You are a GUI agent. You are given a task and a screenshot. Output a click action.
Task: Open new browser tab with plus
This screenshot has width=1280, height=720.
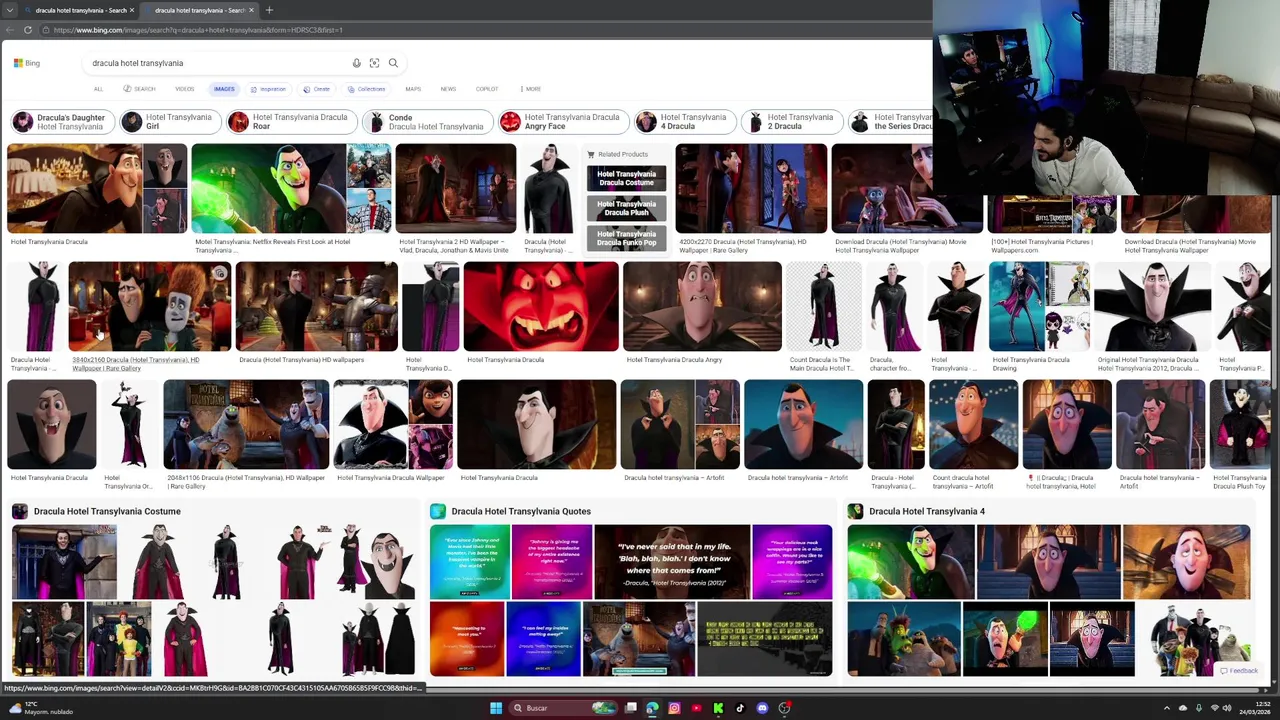point(269,10)
